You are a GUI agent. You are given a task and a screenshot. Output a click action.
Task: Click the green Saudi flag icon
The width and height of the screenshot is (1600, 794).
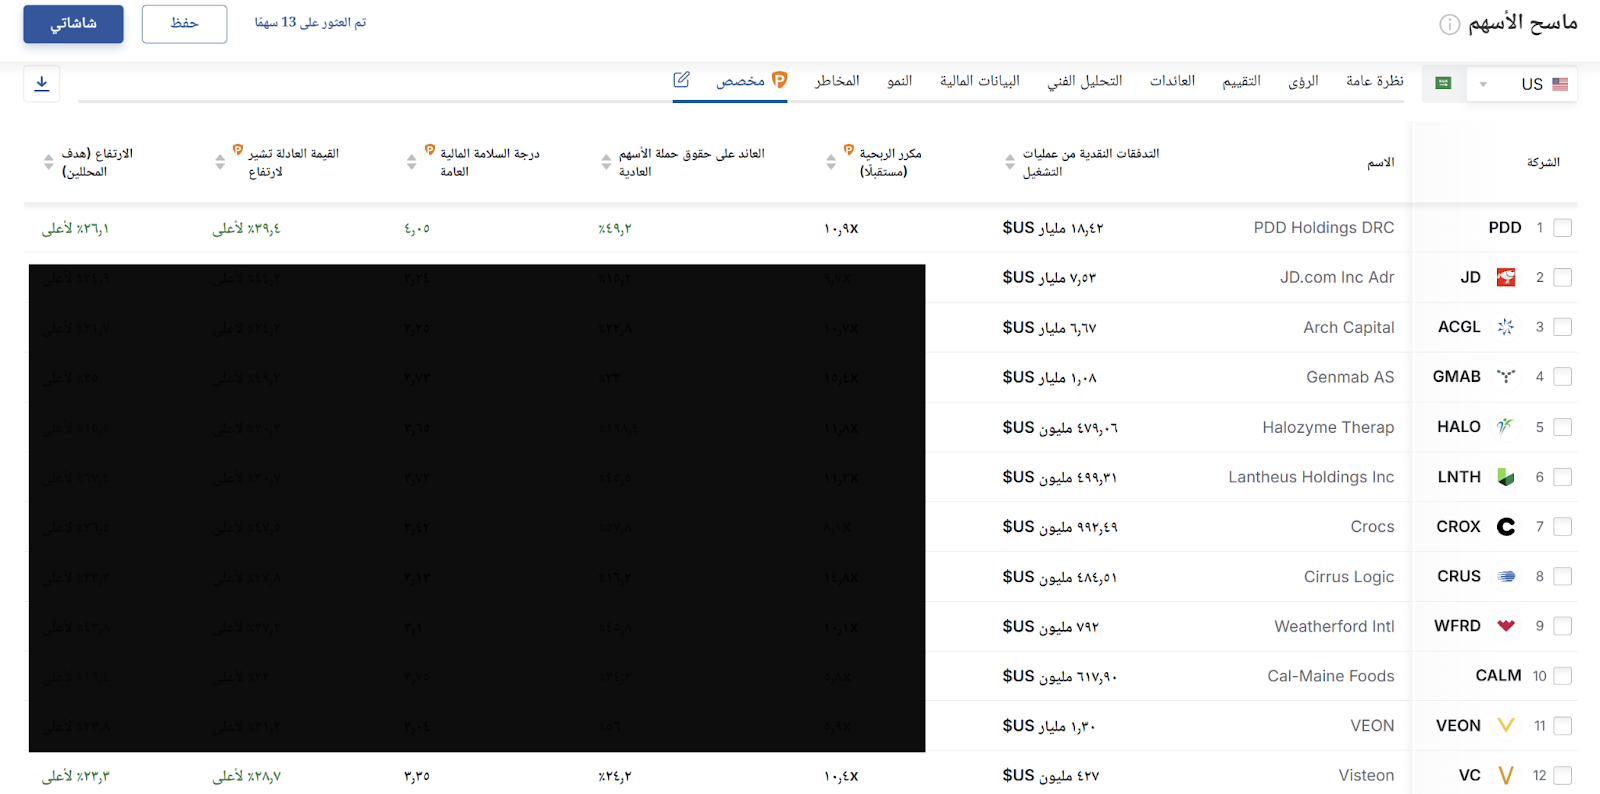(1443, 83)
